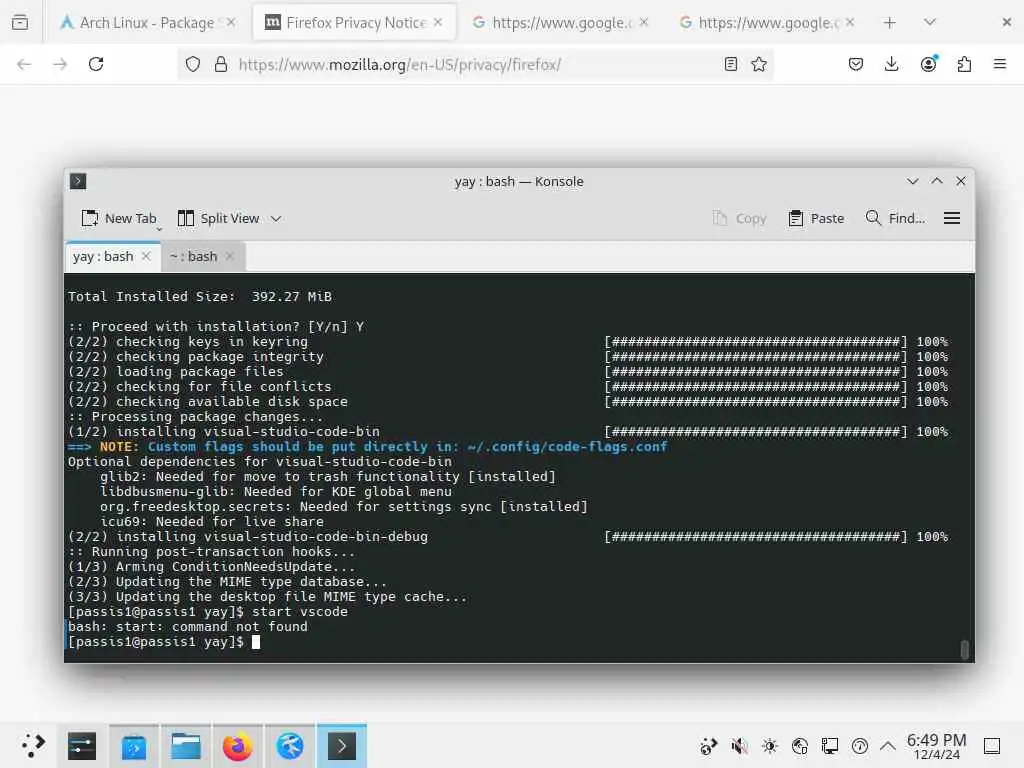
Task: Open the Firefox extensions puzzle icon
Action: coord(964,64)
